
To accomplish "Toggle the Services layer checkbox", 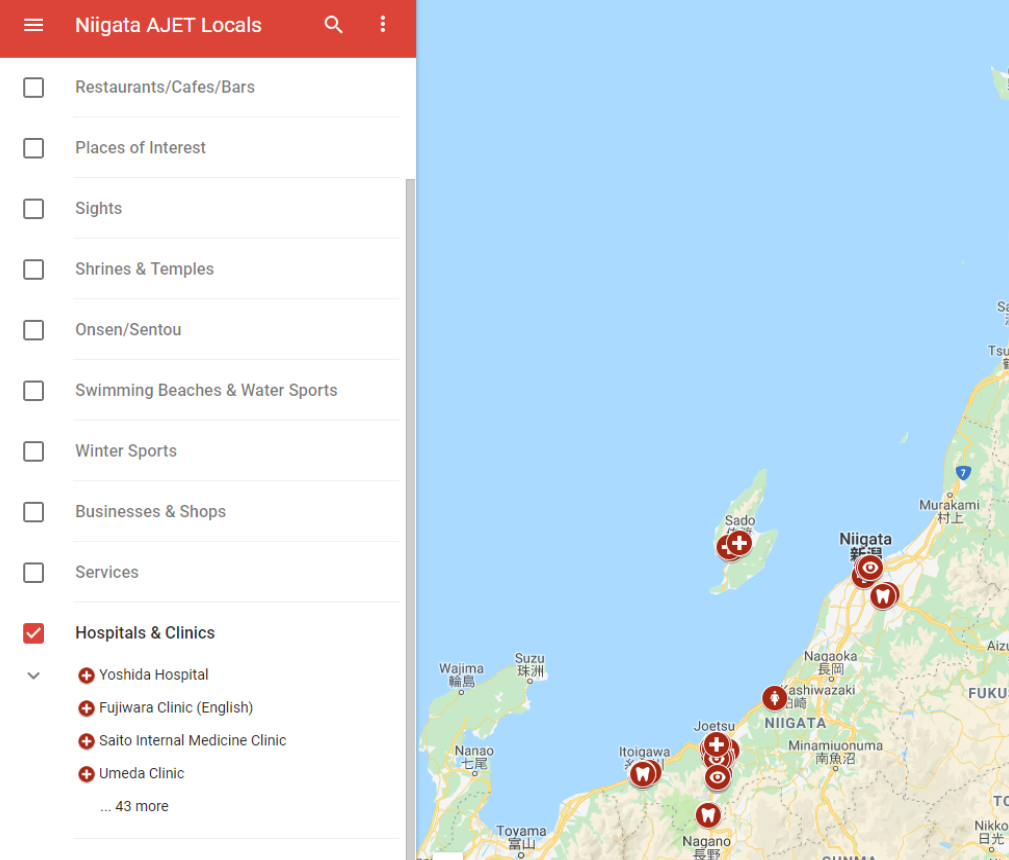I will pos(33,573).
